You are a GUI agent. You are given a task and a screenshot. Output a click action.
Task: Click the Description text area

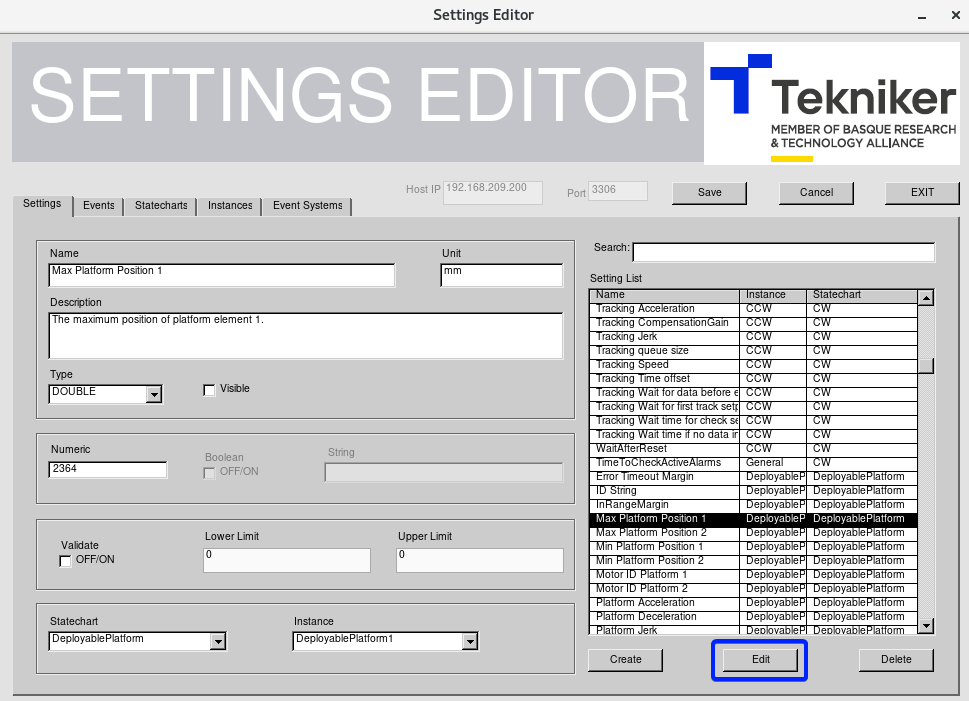[306, 336]
